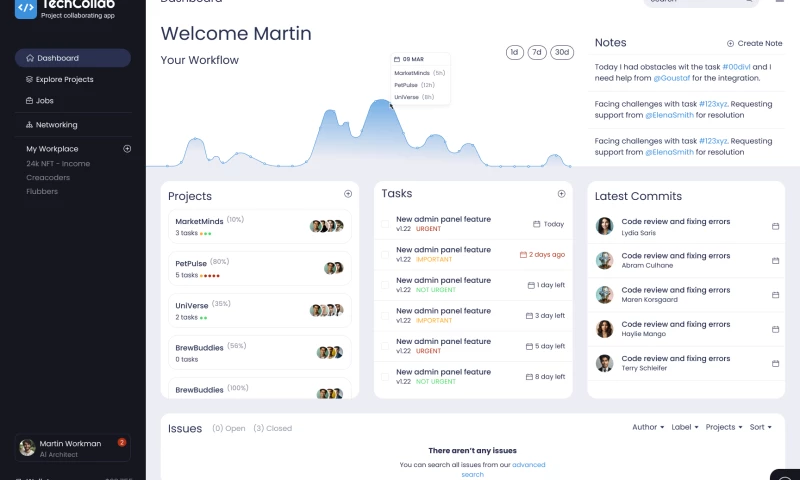Viewport: 800px width, 480px height.
Task: Click the TechCollab code logo icon
Action: 26,8
